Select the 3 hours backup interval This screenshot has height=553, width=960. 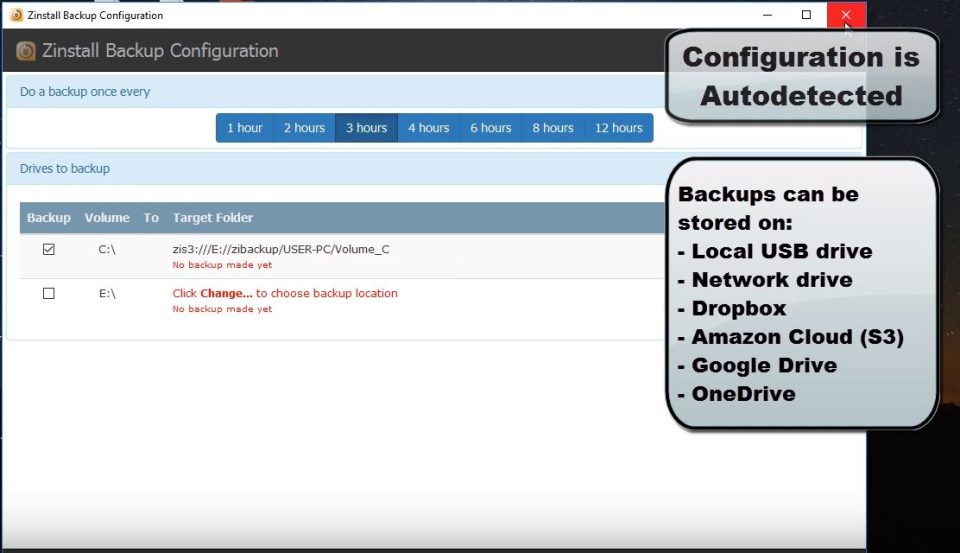(367, 128)
